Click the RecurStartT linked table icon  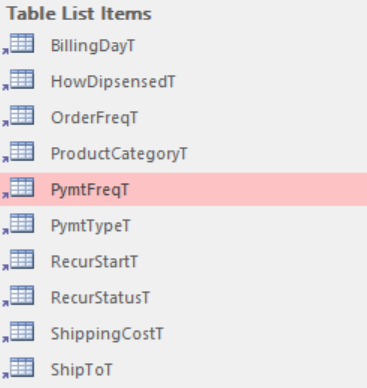18,260
